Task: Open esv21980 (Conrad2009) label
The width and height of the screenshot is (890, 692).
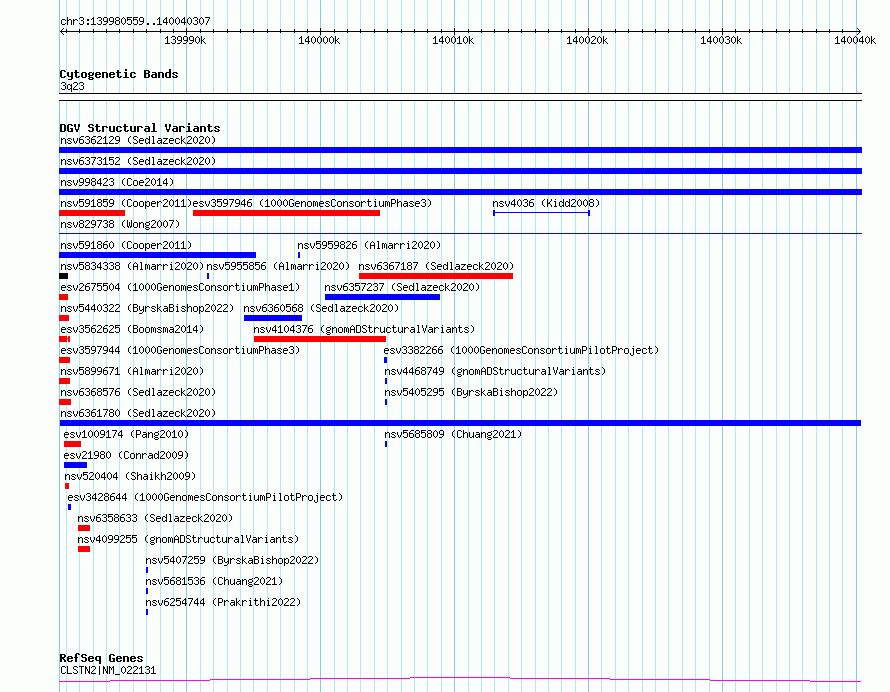Action: coord(126,455)
